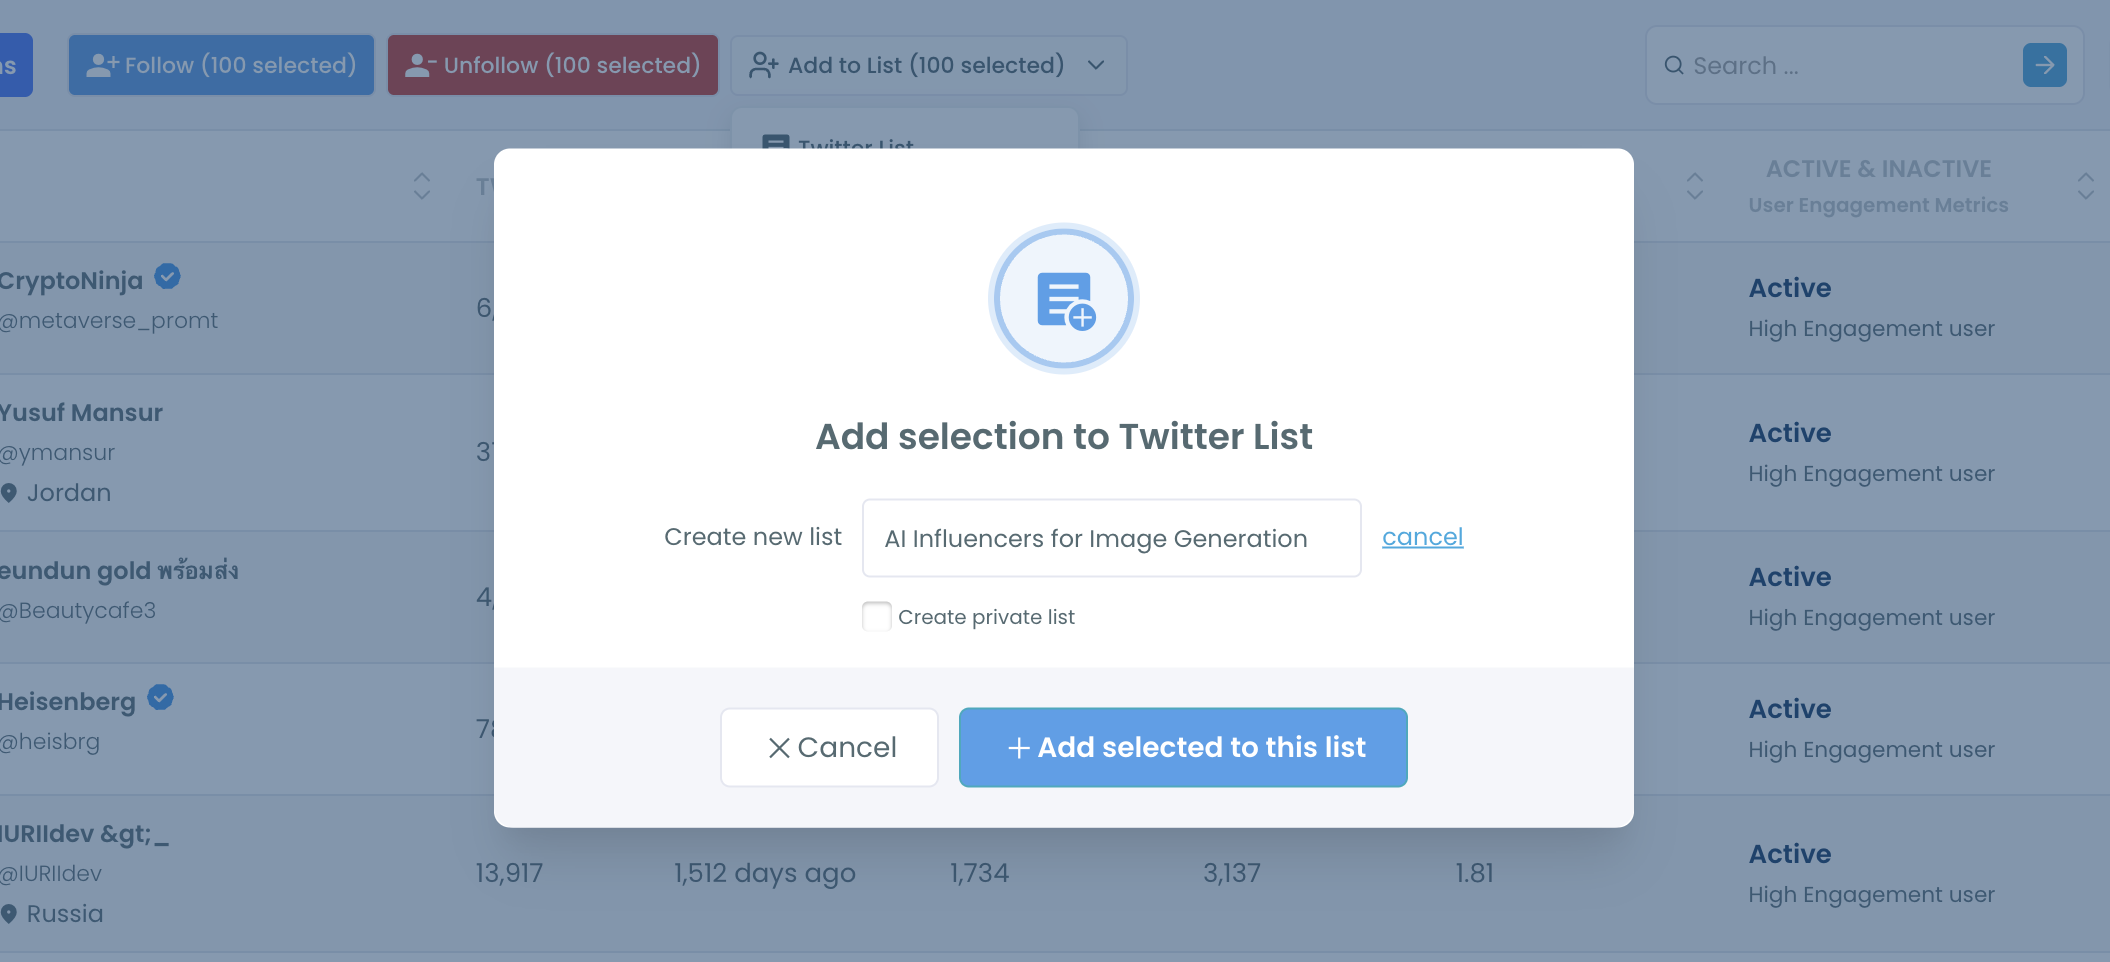Click the sort chevron on the first column header
Viewport: 2110px width, 962px height.
coord(421,186)
